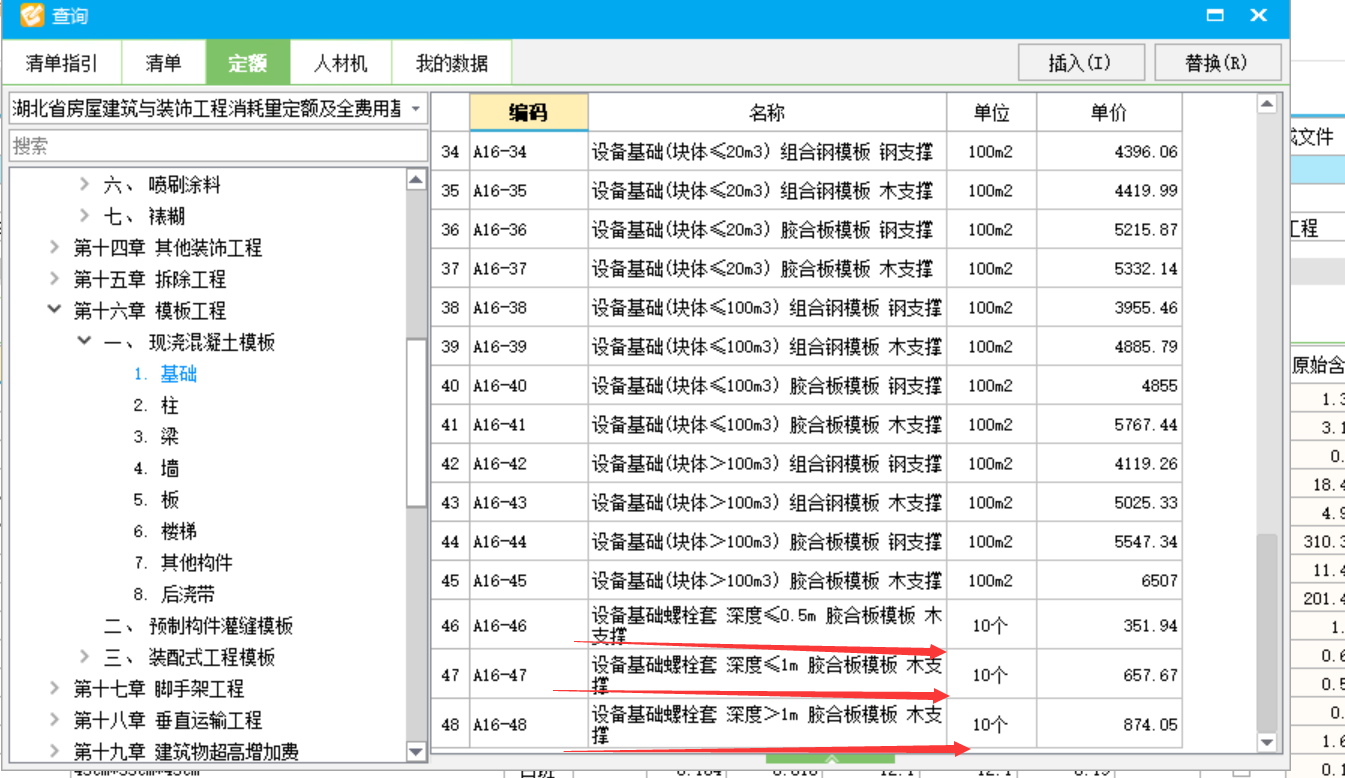Switch to the 清单 tab
Viewport: 1345px width, 778px height.
(x=164, y=63)
